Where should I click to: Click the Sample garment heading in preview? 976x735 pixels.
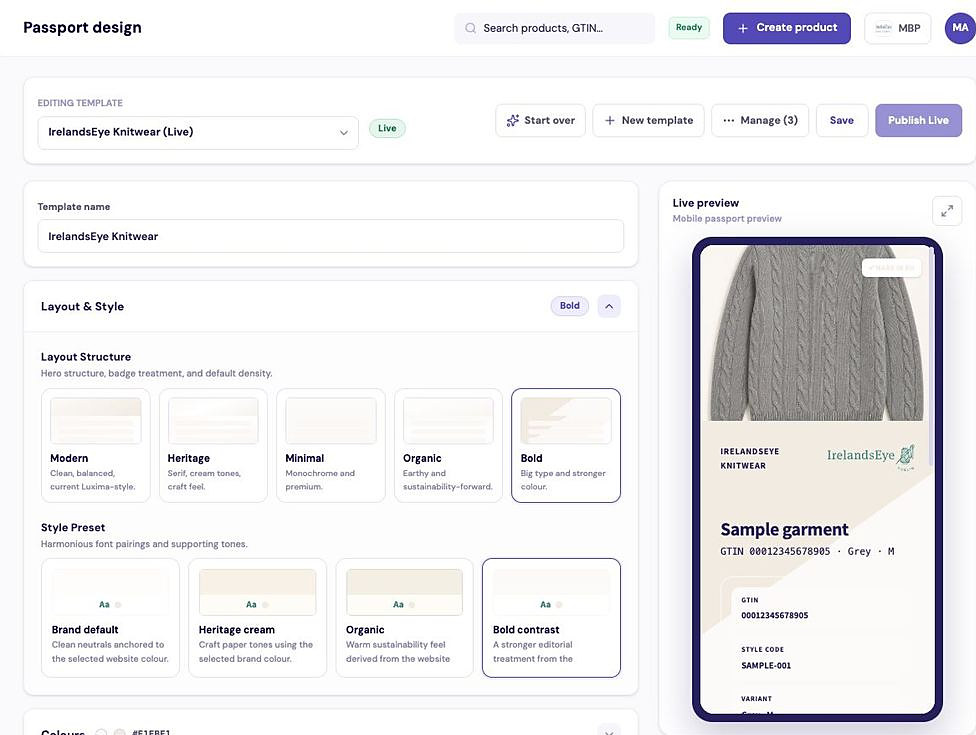tap(784, 530)
